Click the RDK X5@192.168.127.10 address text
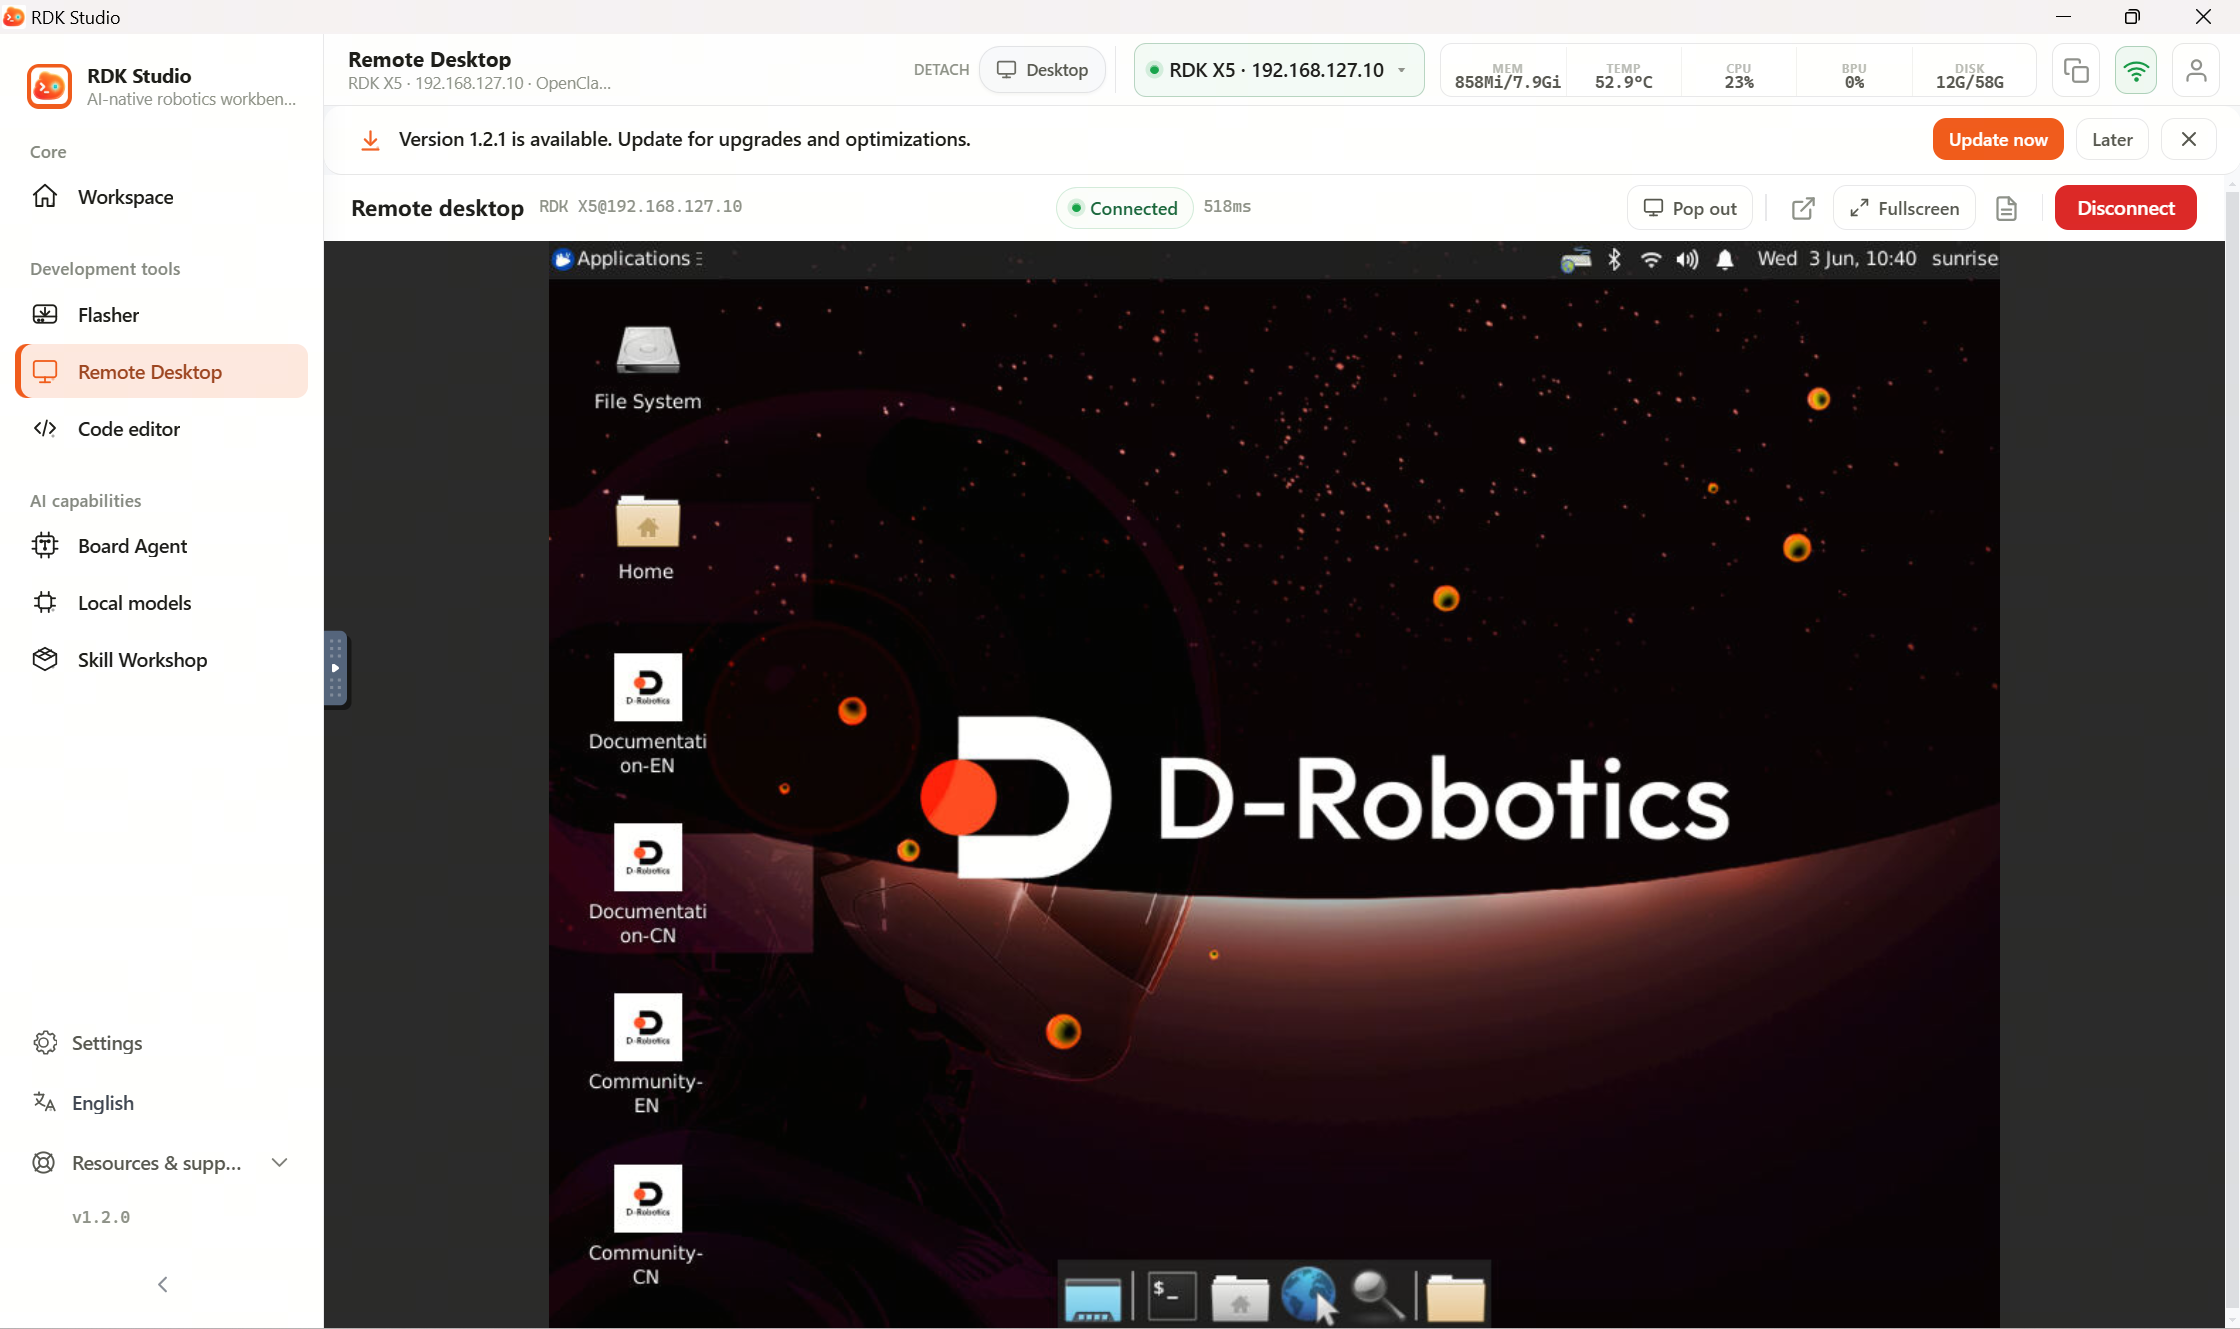This screenshot has width=2240, height=1329. coord(640,206)
